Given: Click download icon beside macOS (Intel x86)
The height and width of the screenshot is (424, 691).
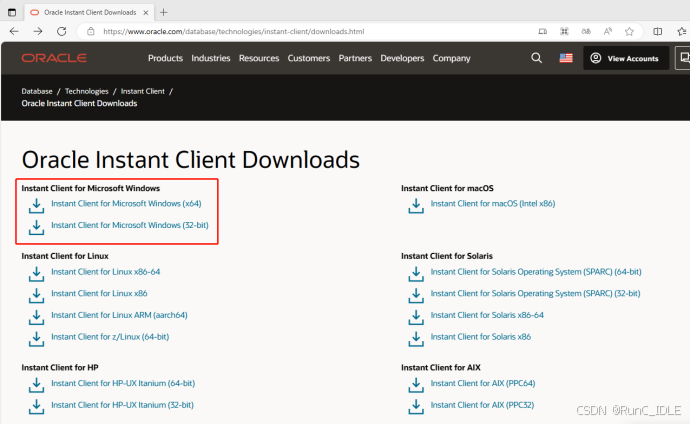Looking at the screenshot, I should [x=416, y=206].
